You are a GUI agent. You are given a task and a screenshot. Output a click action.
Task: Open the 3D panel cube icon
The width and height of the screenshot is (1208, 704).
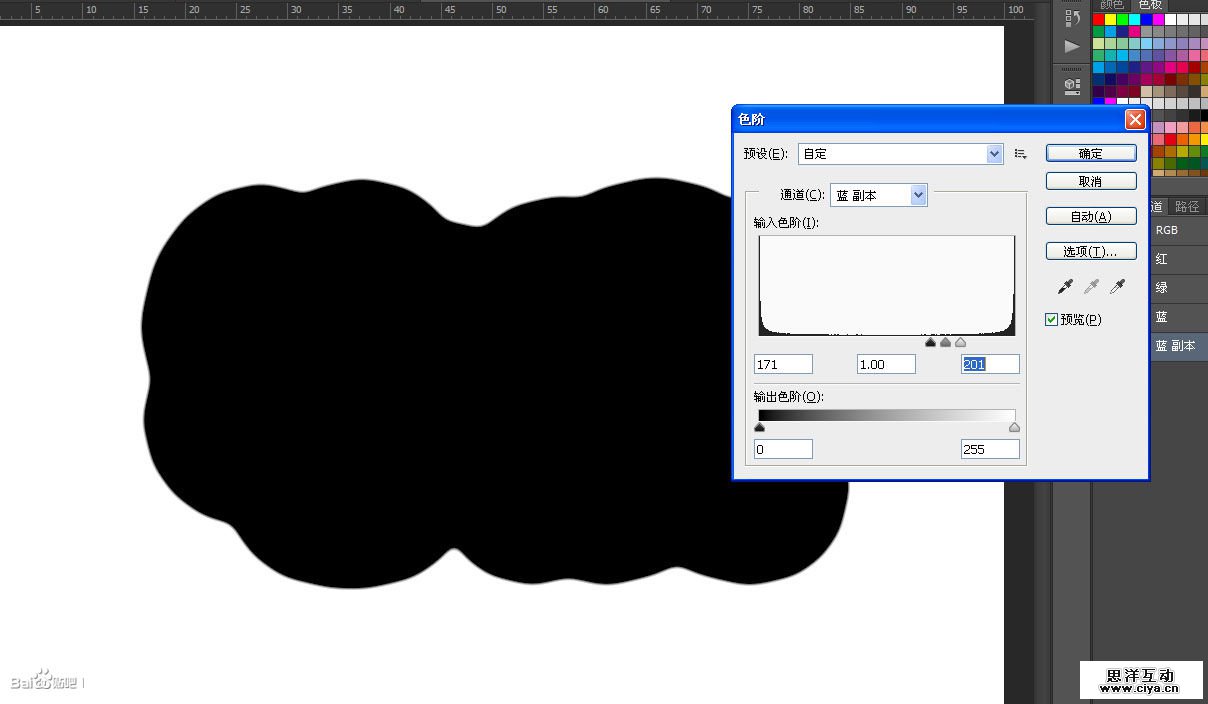[1072, 85]
